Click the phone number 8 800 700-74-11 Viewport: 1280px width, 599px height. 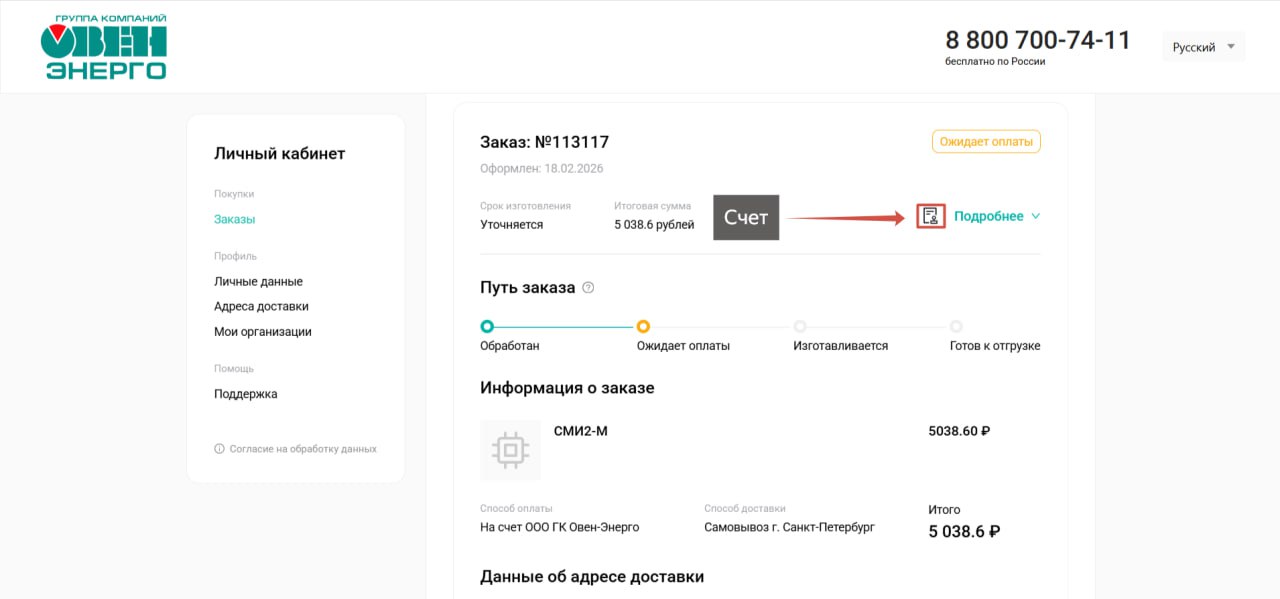1038,40
